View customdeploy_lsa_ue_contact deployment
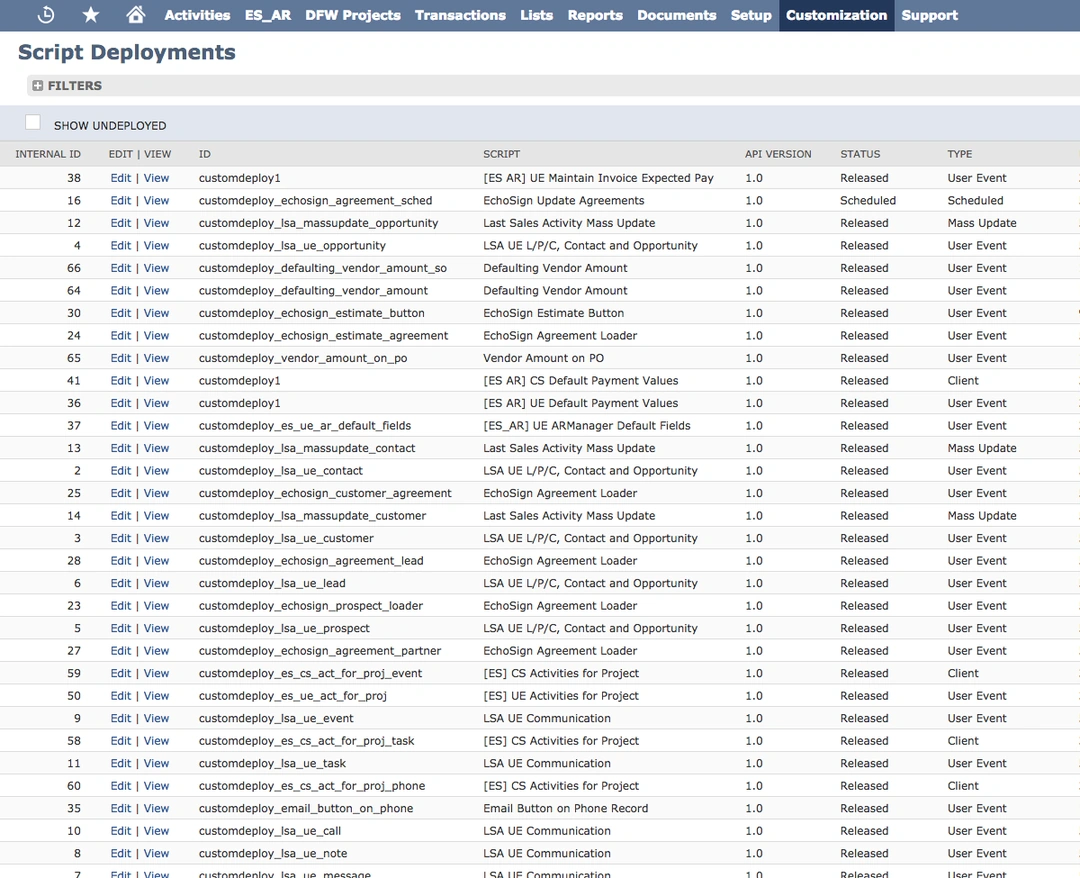1080x878 pixels. click(156, 470)
